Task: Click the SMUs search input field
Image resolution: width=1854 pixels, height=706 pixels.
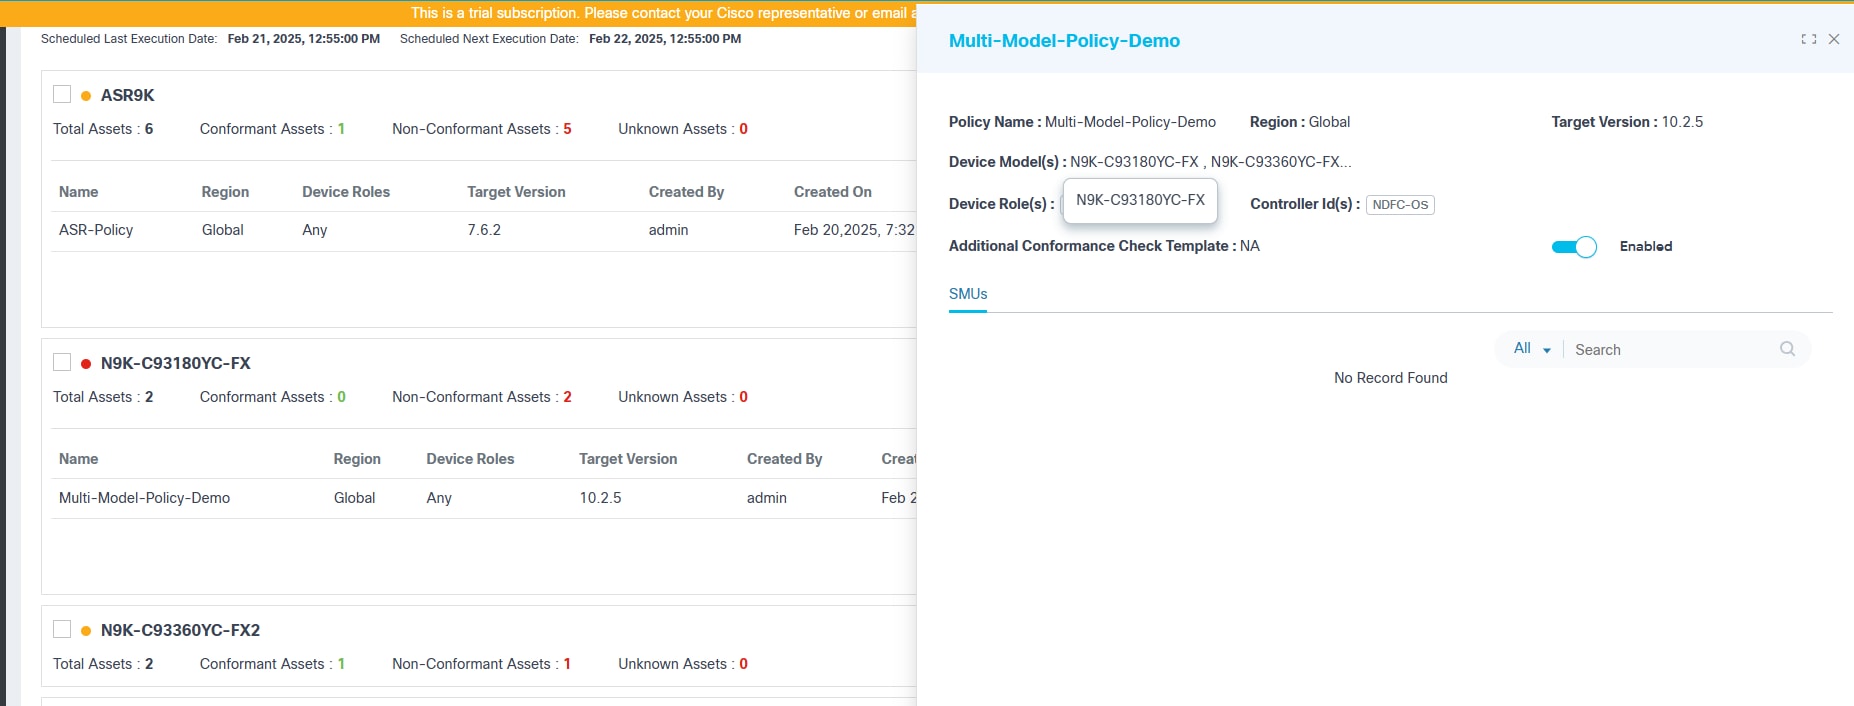Action: point(1672,350)
